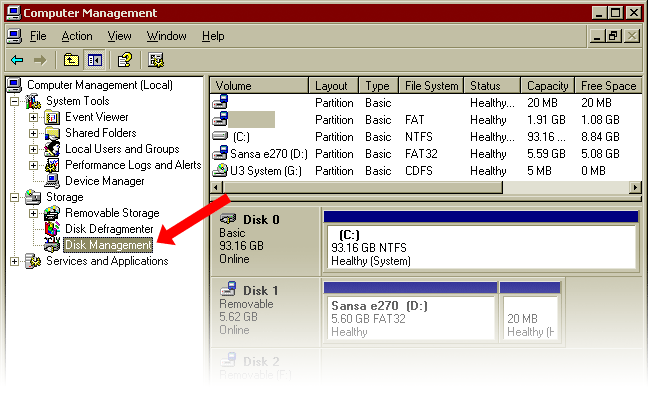This screenshot has width=648, height=417.
Task: Expand the Event Viewer node
Action: (33, 117)
